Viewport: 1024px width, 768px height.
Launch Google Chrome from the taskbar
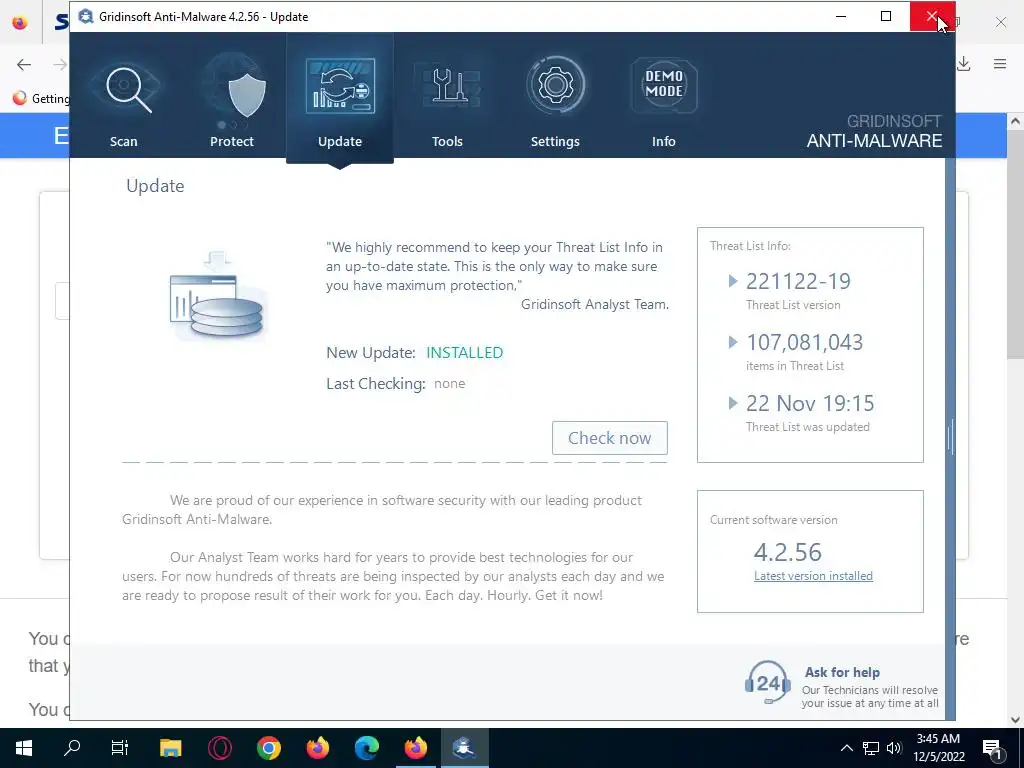point(268,748)
